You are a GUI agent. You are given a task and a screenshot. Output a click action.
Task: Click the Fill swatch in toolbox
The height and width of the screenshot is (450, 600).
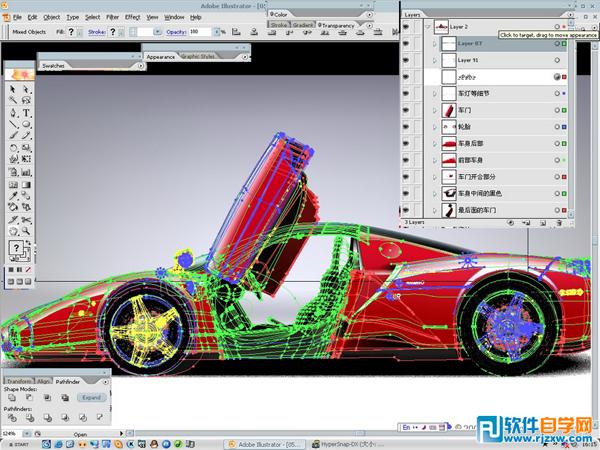16,248
